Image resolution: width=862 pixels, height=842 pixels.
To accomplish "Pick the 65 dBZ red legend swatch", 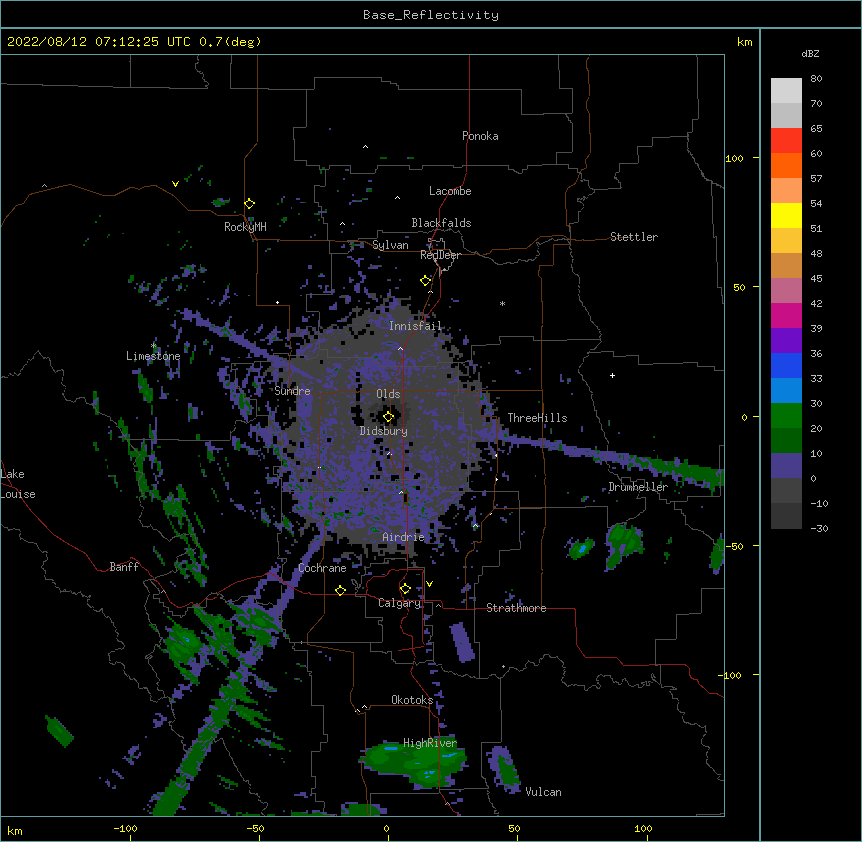I will click(x=786, y=141).
